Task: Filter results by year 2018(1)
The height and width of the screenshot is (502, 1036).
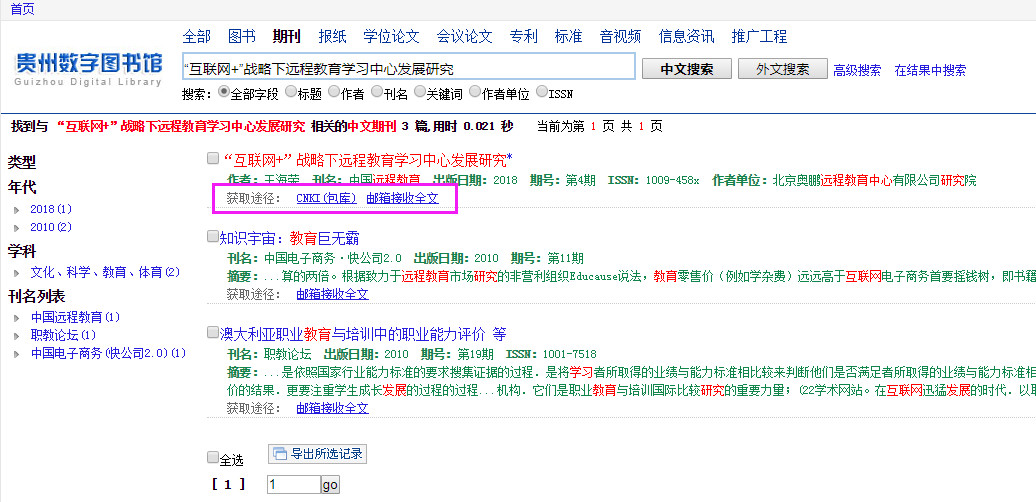Action: coord(51,209)
